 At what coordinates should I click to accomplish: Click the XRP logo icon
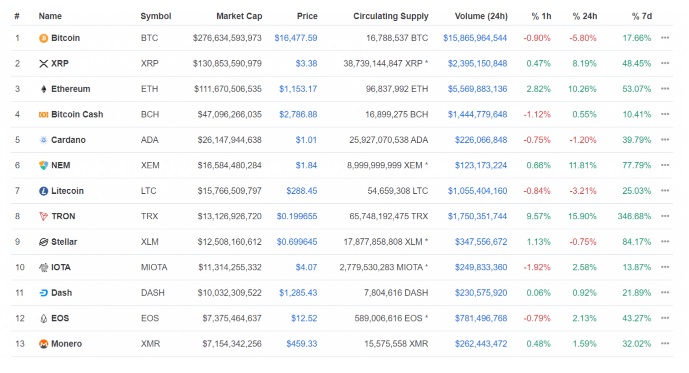tap(43, 64)
